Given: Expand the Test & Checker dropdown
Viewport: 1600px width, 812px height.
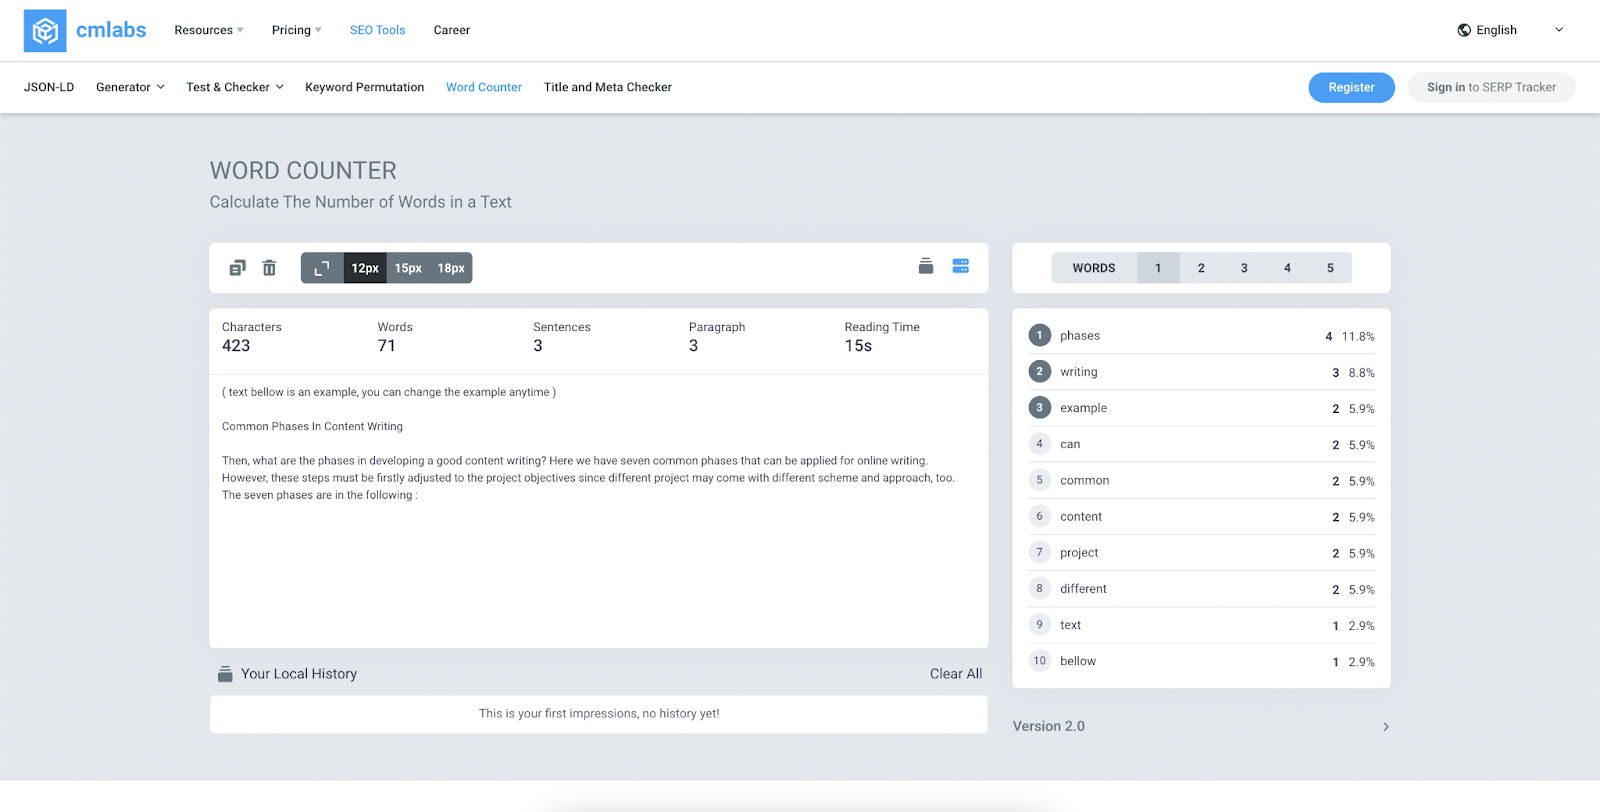Looking at the screenshot, I should [235, 87].
